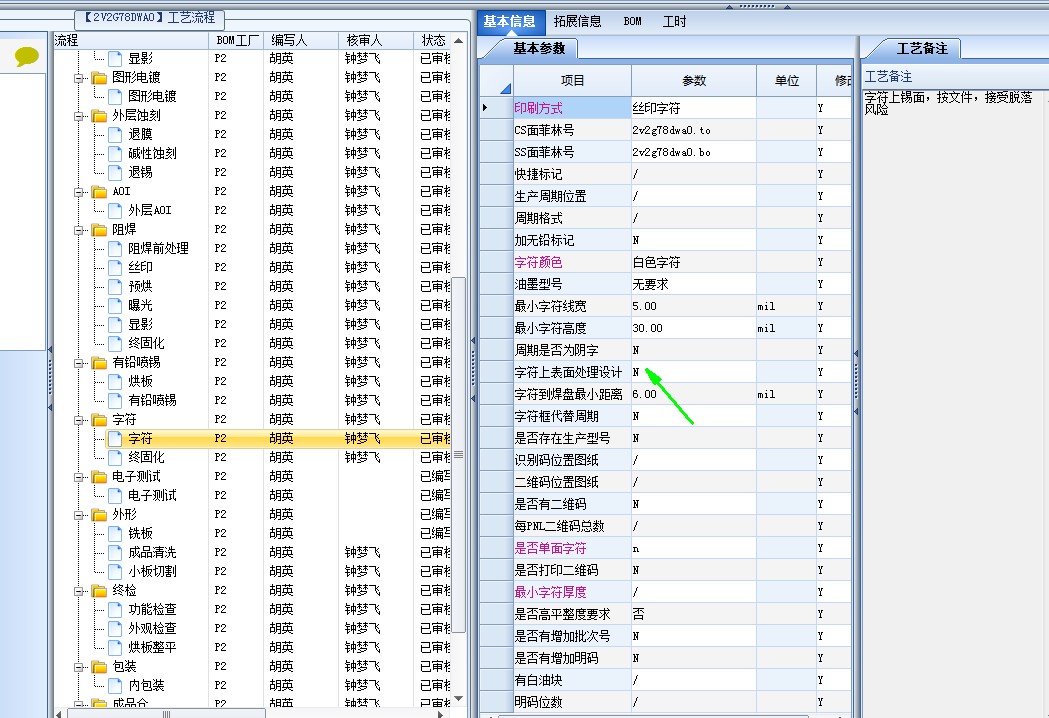Click the document icon beside 退锡
Screen dimensions: 1049x718
point(115,173)
